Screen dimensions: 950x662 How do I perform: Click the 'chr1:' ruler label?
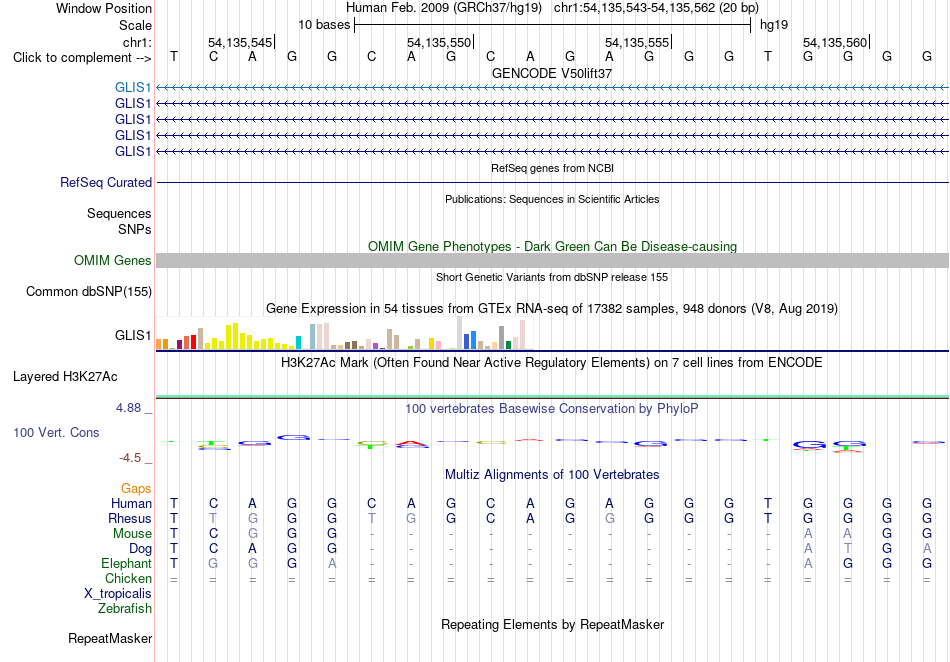[x=137, y=42]
